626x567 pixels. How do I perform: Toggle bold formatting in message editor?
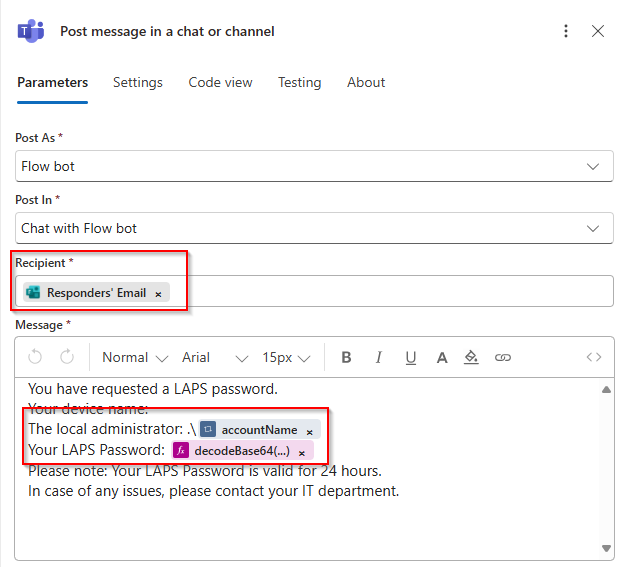346,357
